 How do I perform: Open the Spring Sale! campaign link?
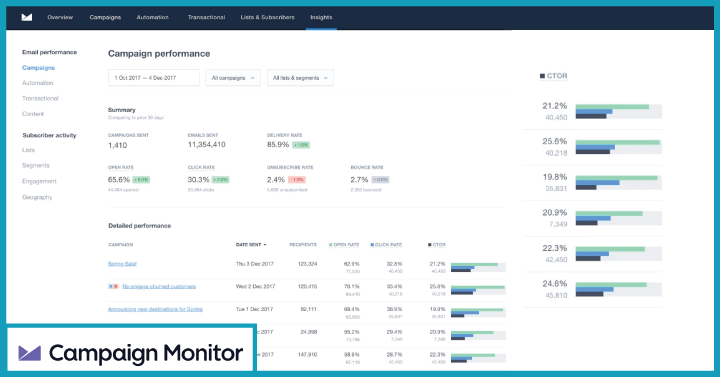(122, 264)
